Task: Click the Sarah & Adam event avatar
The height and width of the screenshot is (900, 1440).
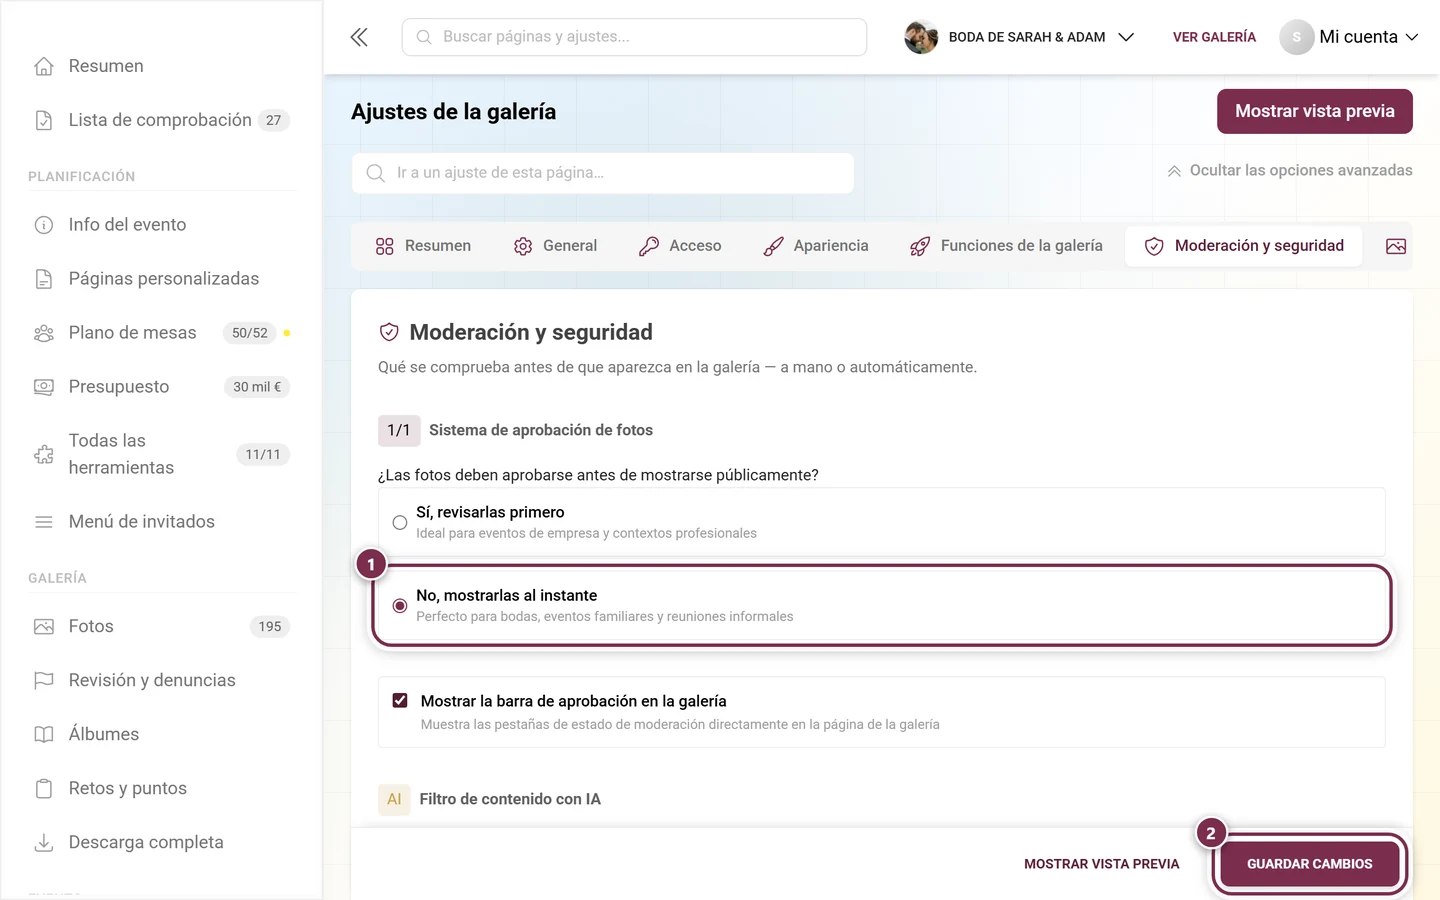Action: click(x=921, y=37)
